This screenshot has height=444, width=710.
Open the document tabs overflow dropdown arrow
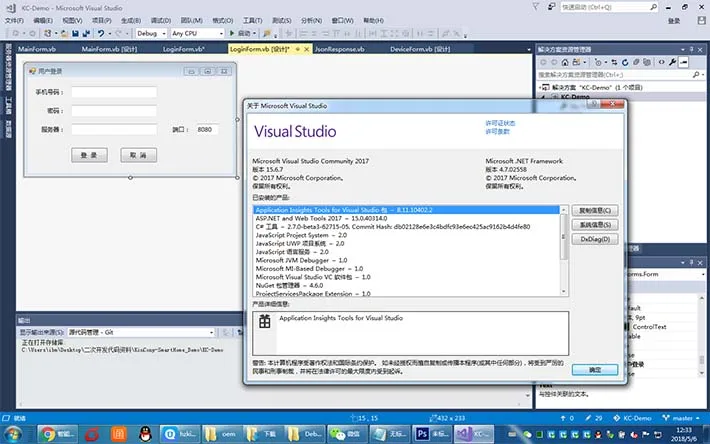click(528, 49)
